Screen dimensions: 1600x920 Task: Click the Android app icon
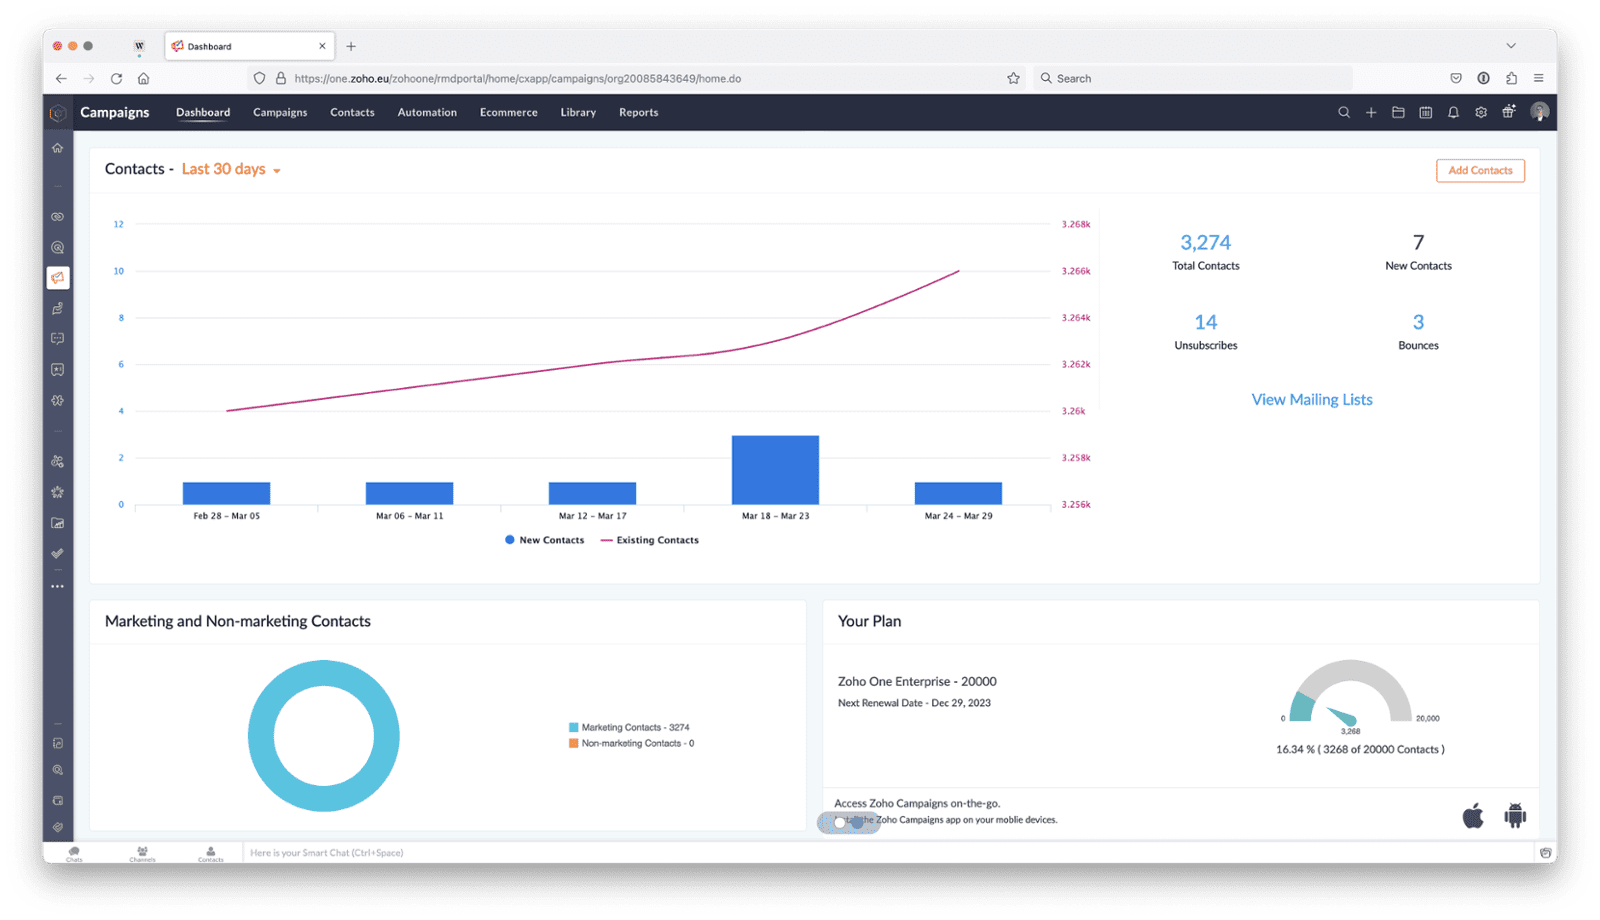1515,816
